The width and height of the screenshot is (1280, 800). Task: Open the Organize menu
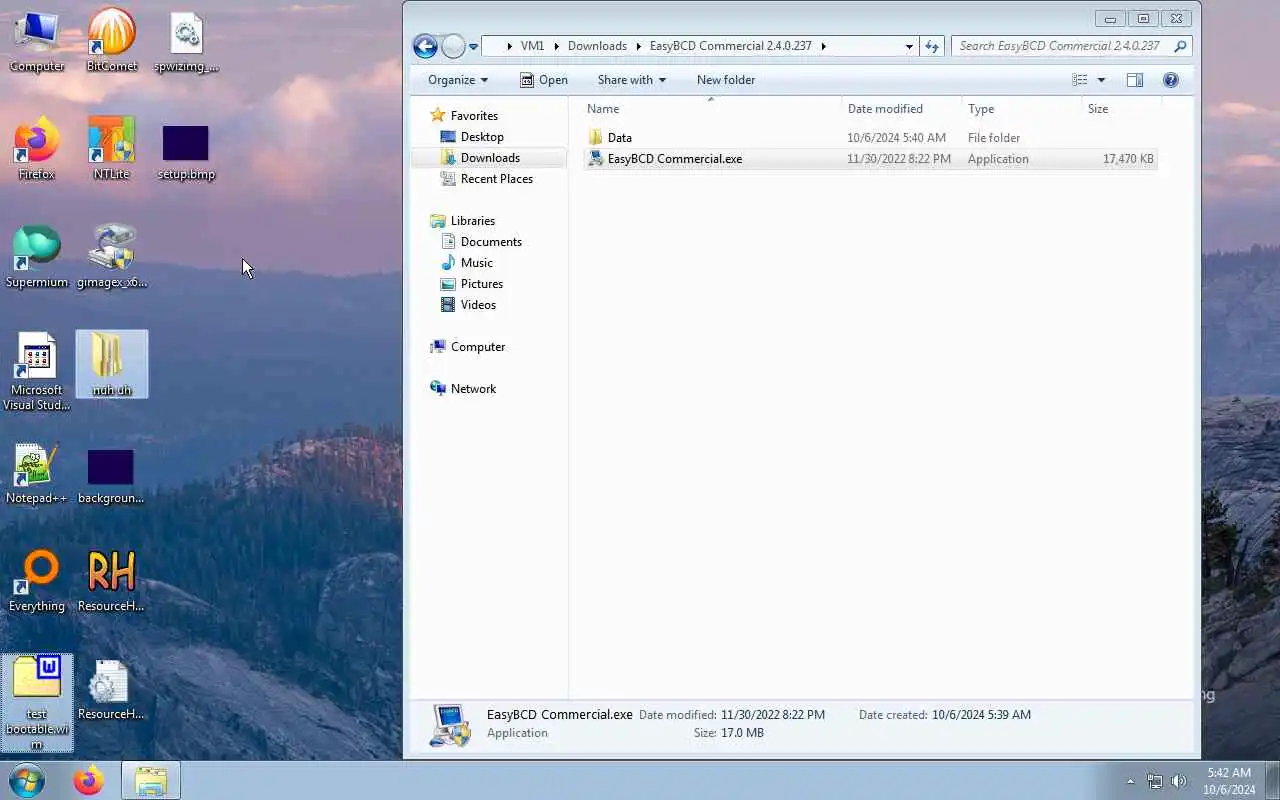pyautogui.click(x=458, y=80)
